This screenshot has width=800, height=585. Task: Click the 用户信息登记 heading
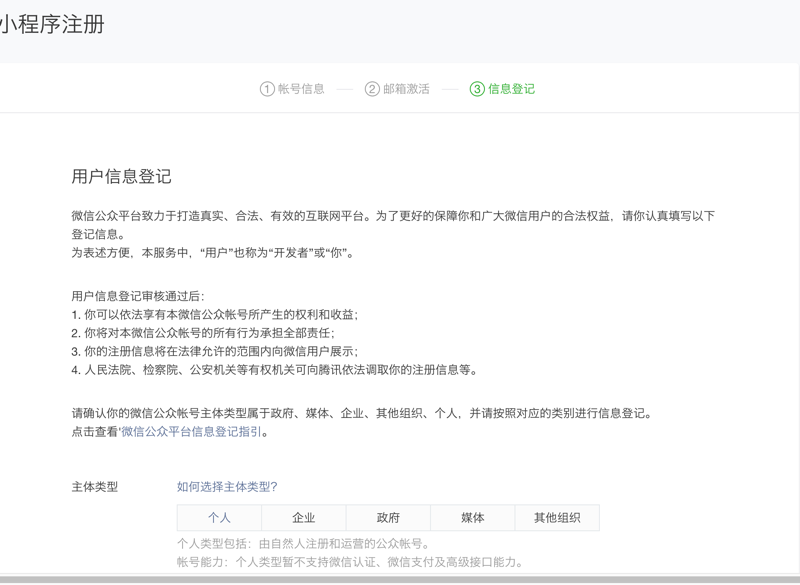point(121,176)
